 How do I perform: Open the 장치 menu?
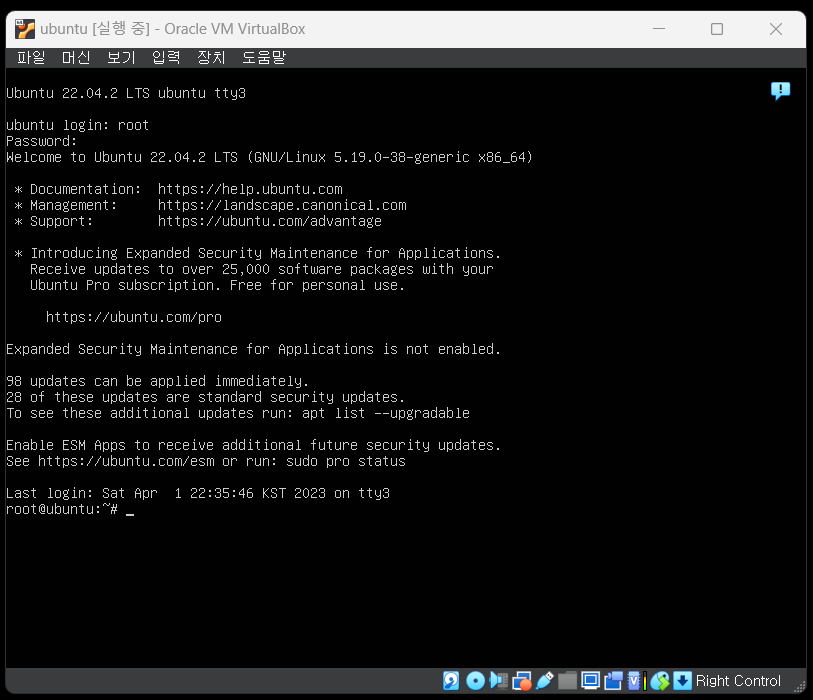pyautogui.click(x=211, y=57)
